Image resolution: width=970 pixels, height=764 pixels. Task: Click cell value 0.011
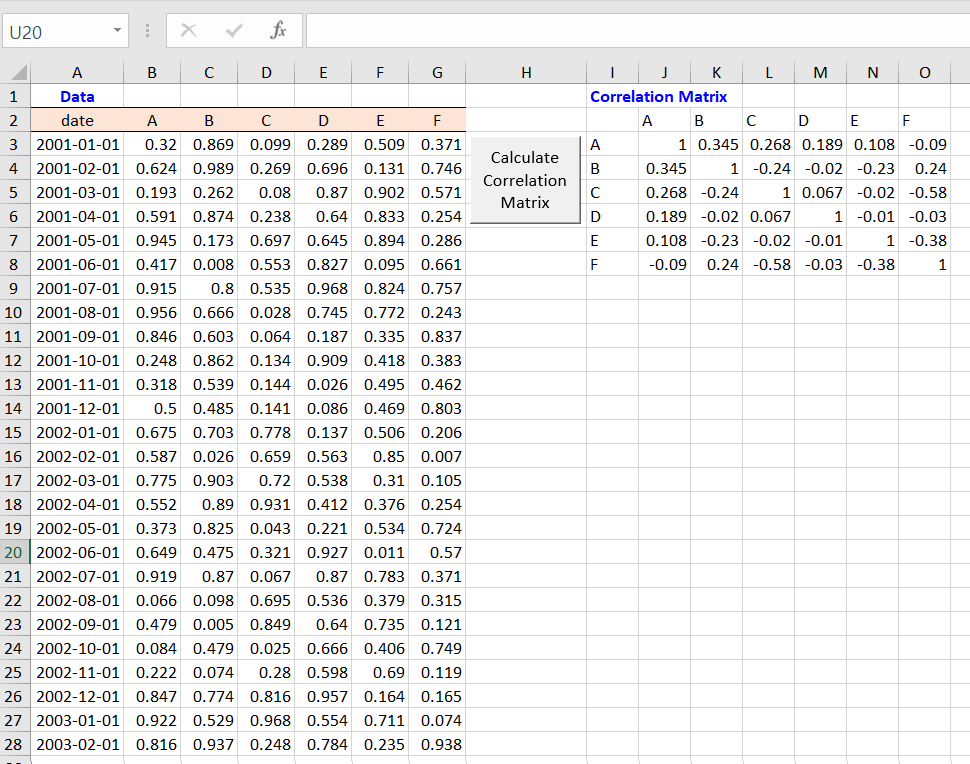click(380, 552)
